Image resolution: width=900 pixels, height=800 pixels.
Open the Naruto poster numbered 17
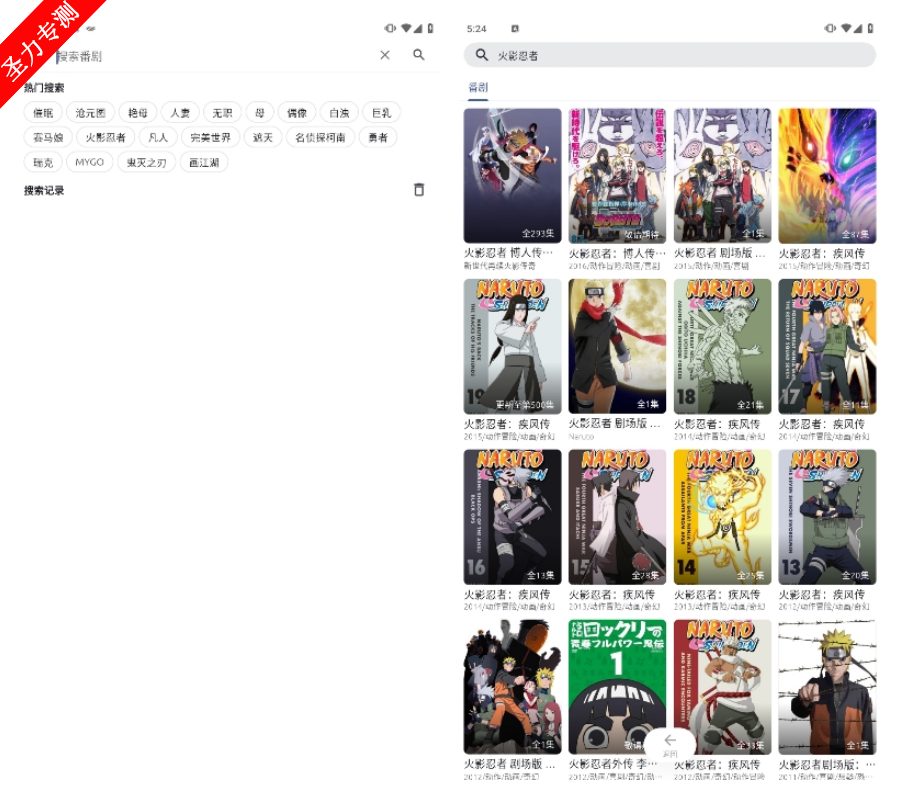827,346
